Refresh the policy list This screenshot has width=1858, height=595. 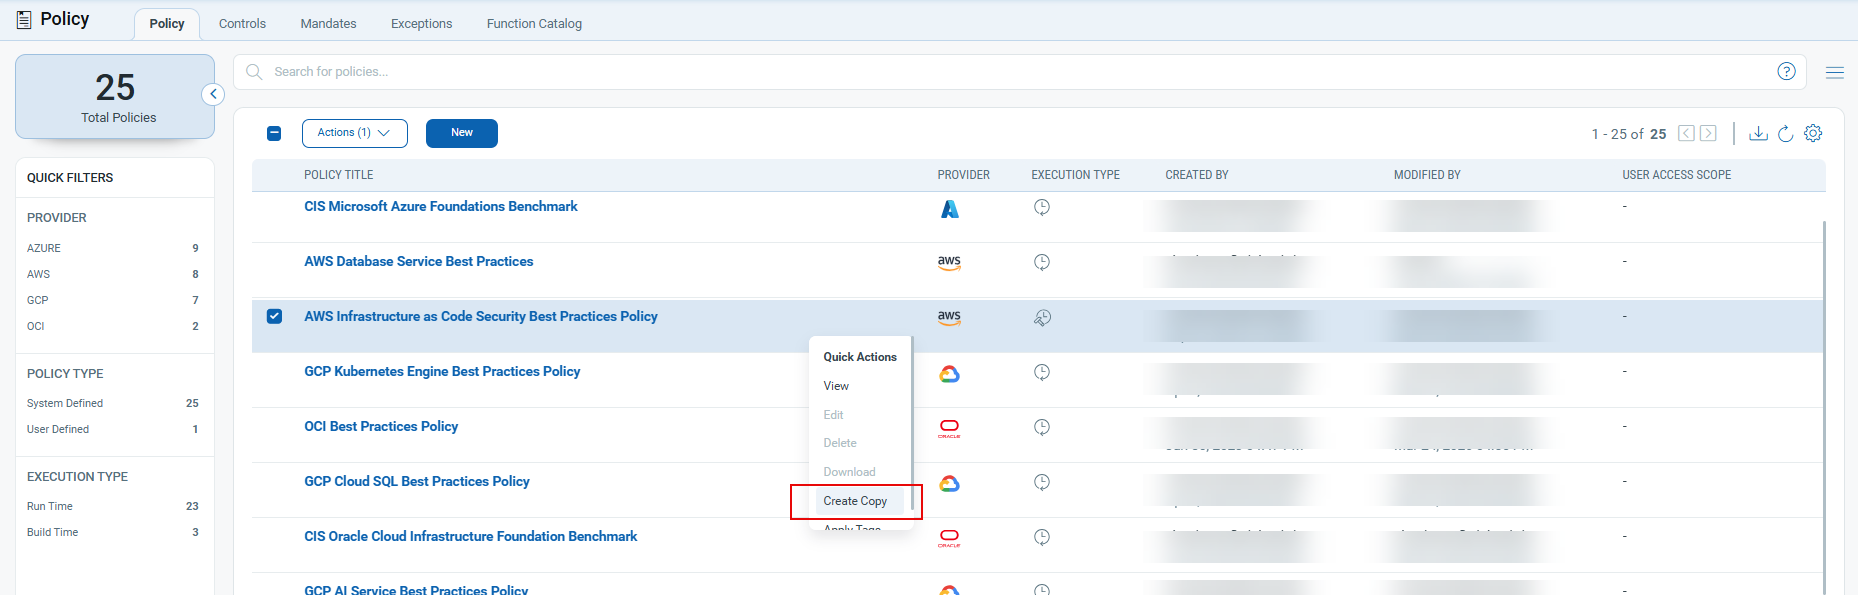pyautogui.click(x=1785, y=133)
